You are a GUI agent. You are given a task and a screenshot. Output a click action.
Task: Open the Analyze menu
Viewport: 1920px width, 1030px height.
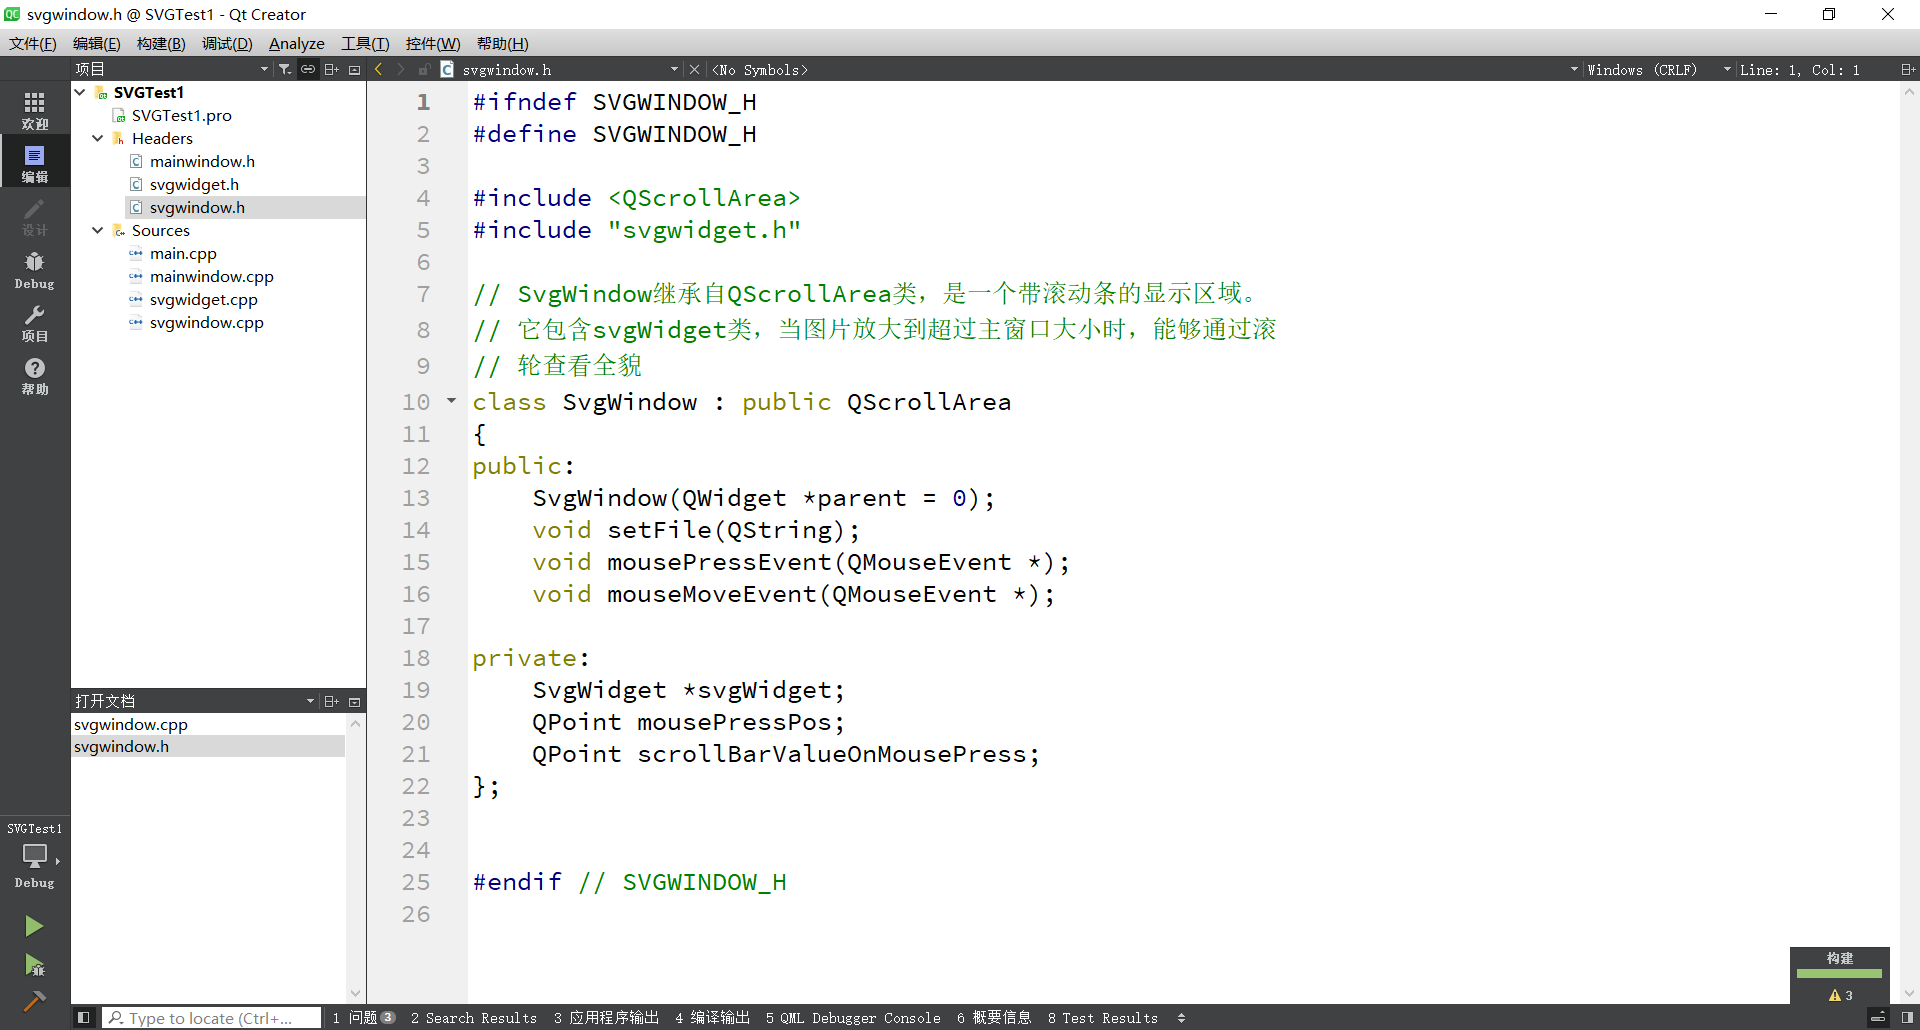click(x=297, y=43)
